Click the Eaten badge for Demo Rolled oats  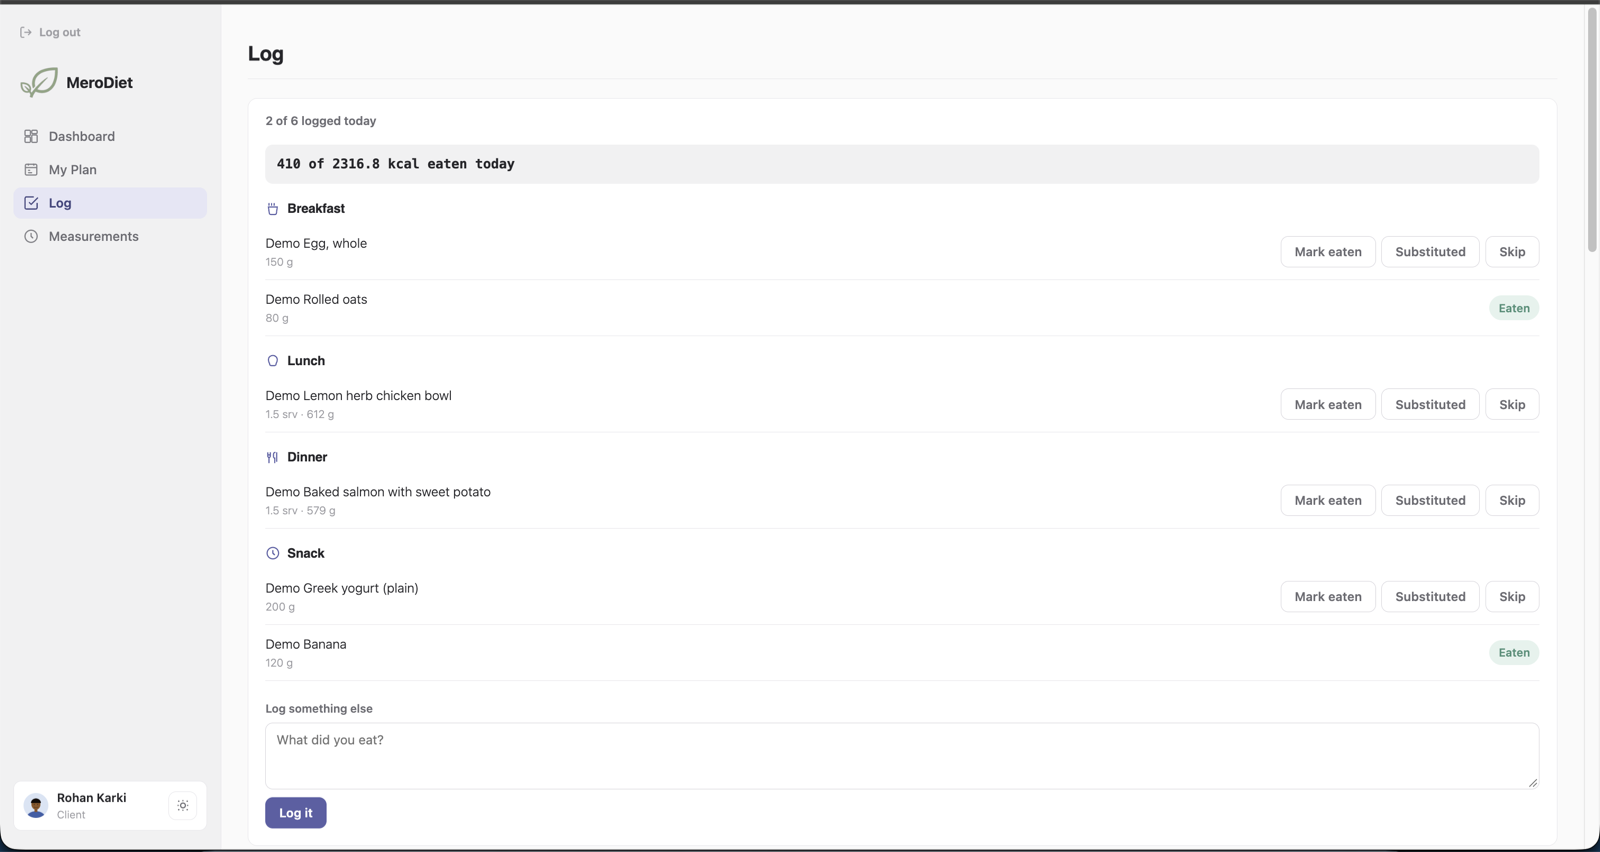(x=1514, y=308)
